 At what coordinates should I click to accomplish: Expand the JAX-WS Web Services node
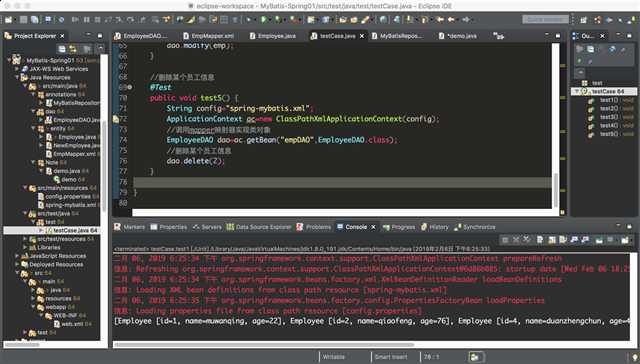tap(17, 69)
